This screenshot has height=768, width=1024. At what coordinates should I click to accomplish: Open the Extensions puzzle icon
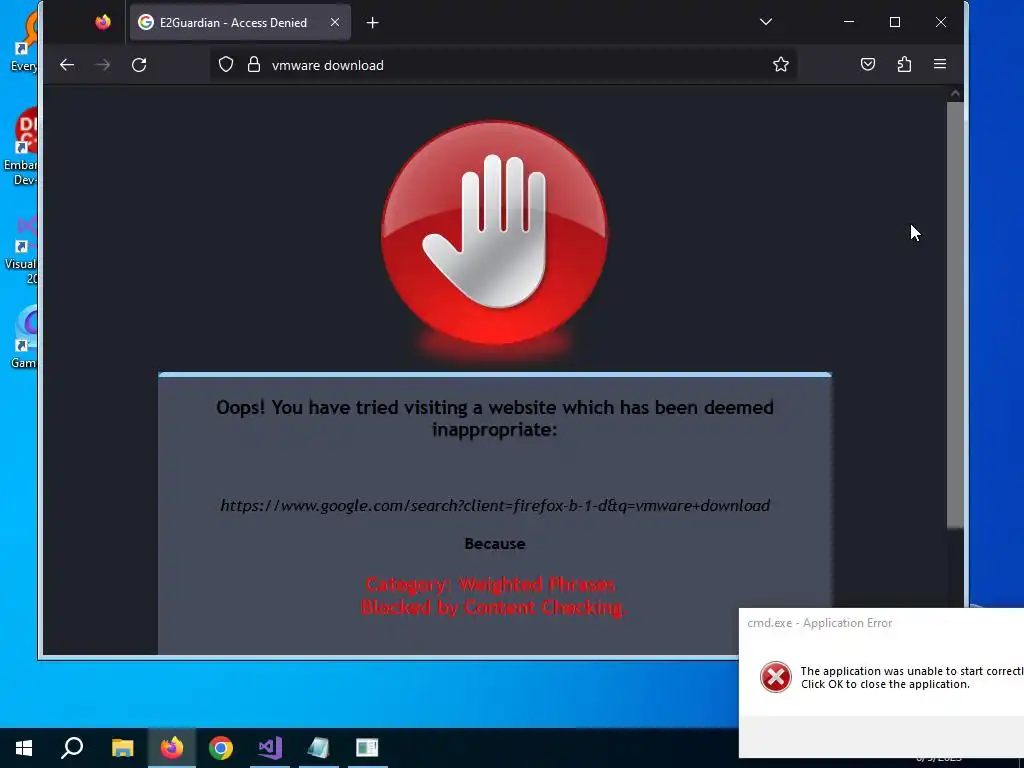(904, 64)
